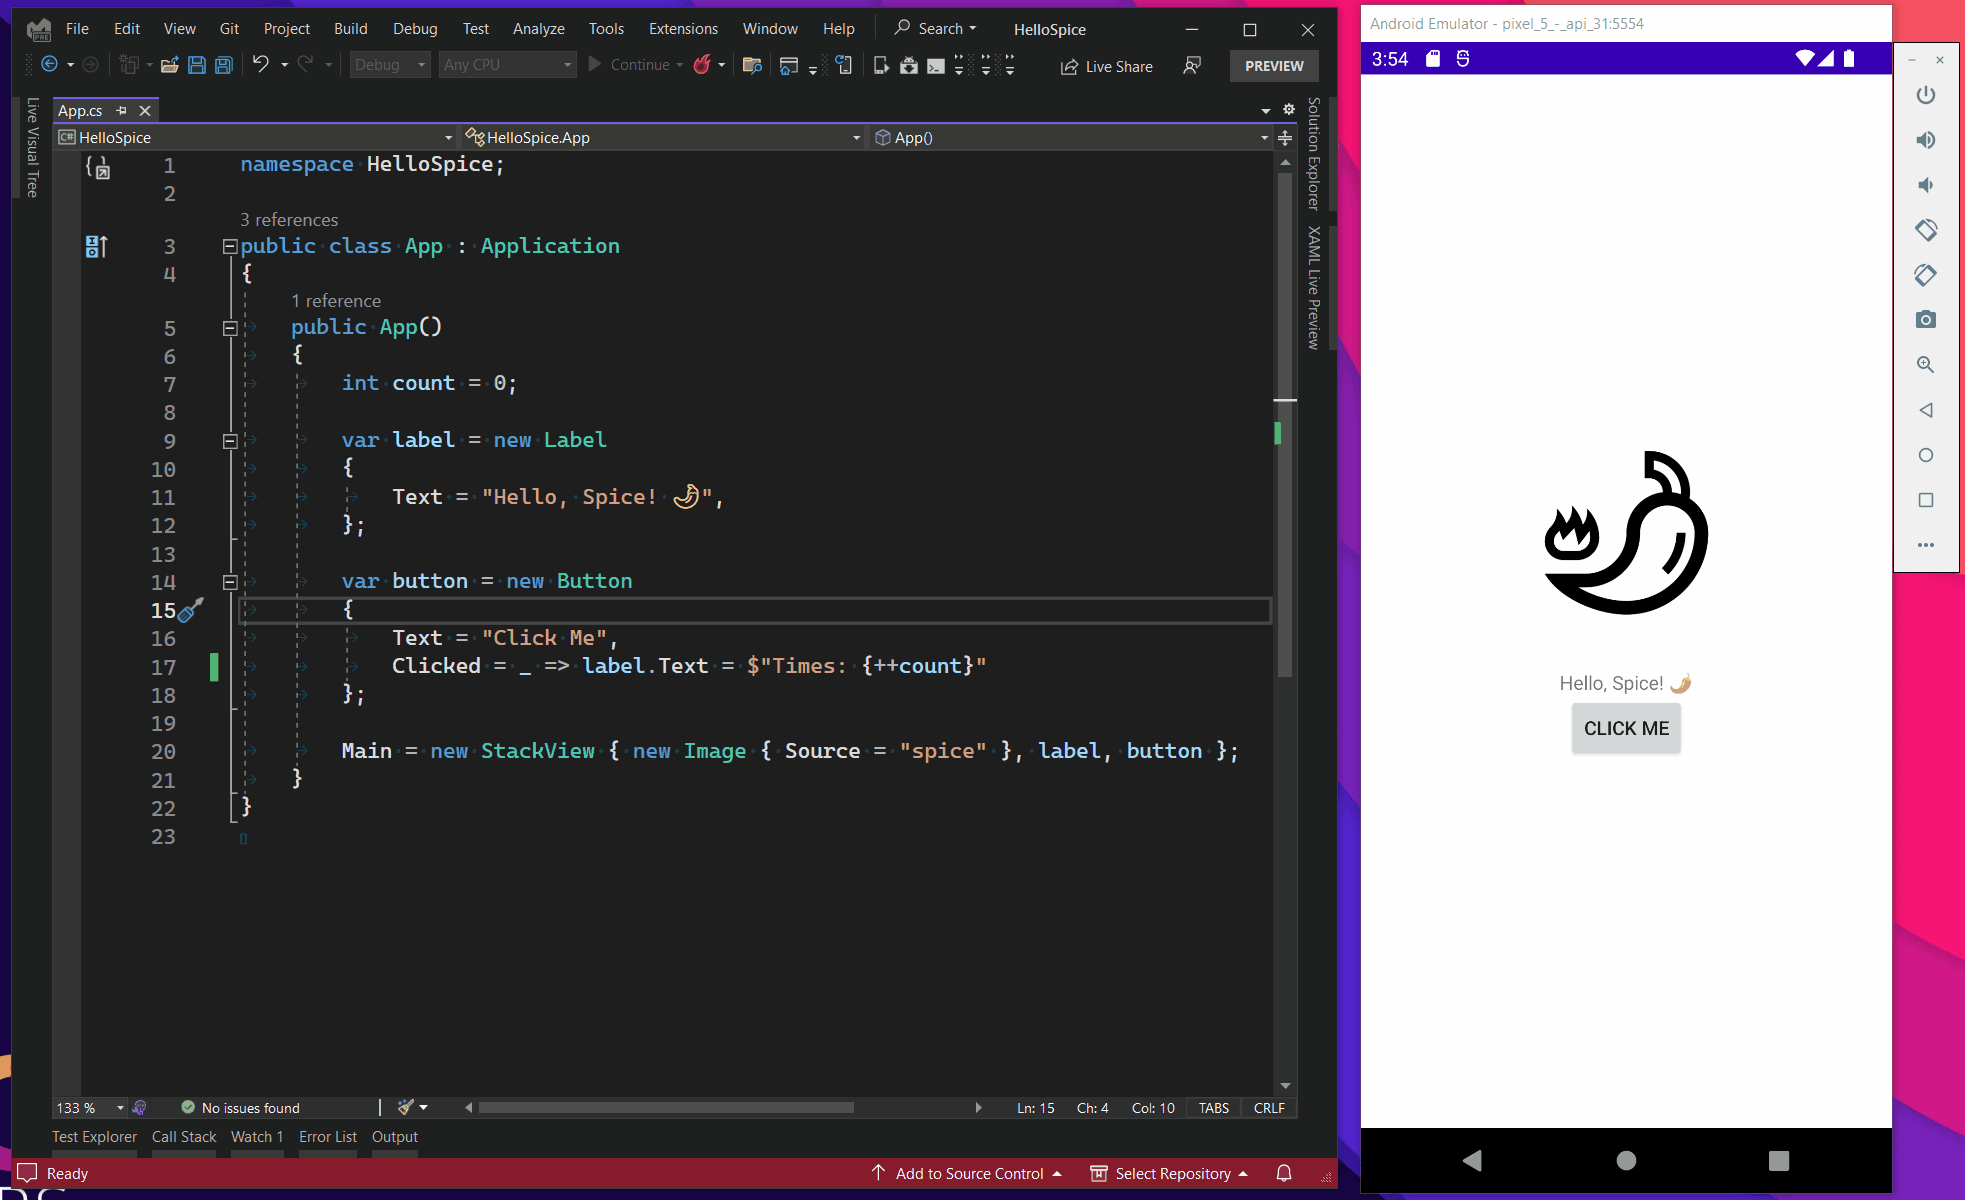Viewport: 1965px width, 1200px height.
Task: Click Add to Source Control in status bar
Action: pos(968,1173)
